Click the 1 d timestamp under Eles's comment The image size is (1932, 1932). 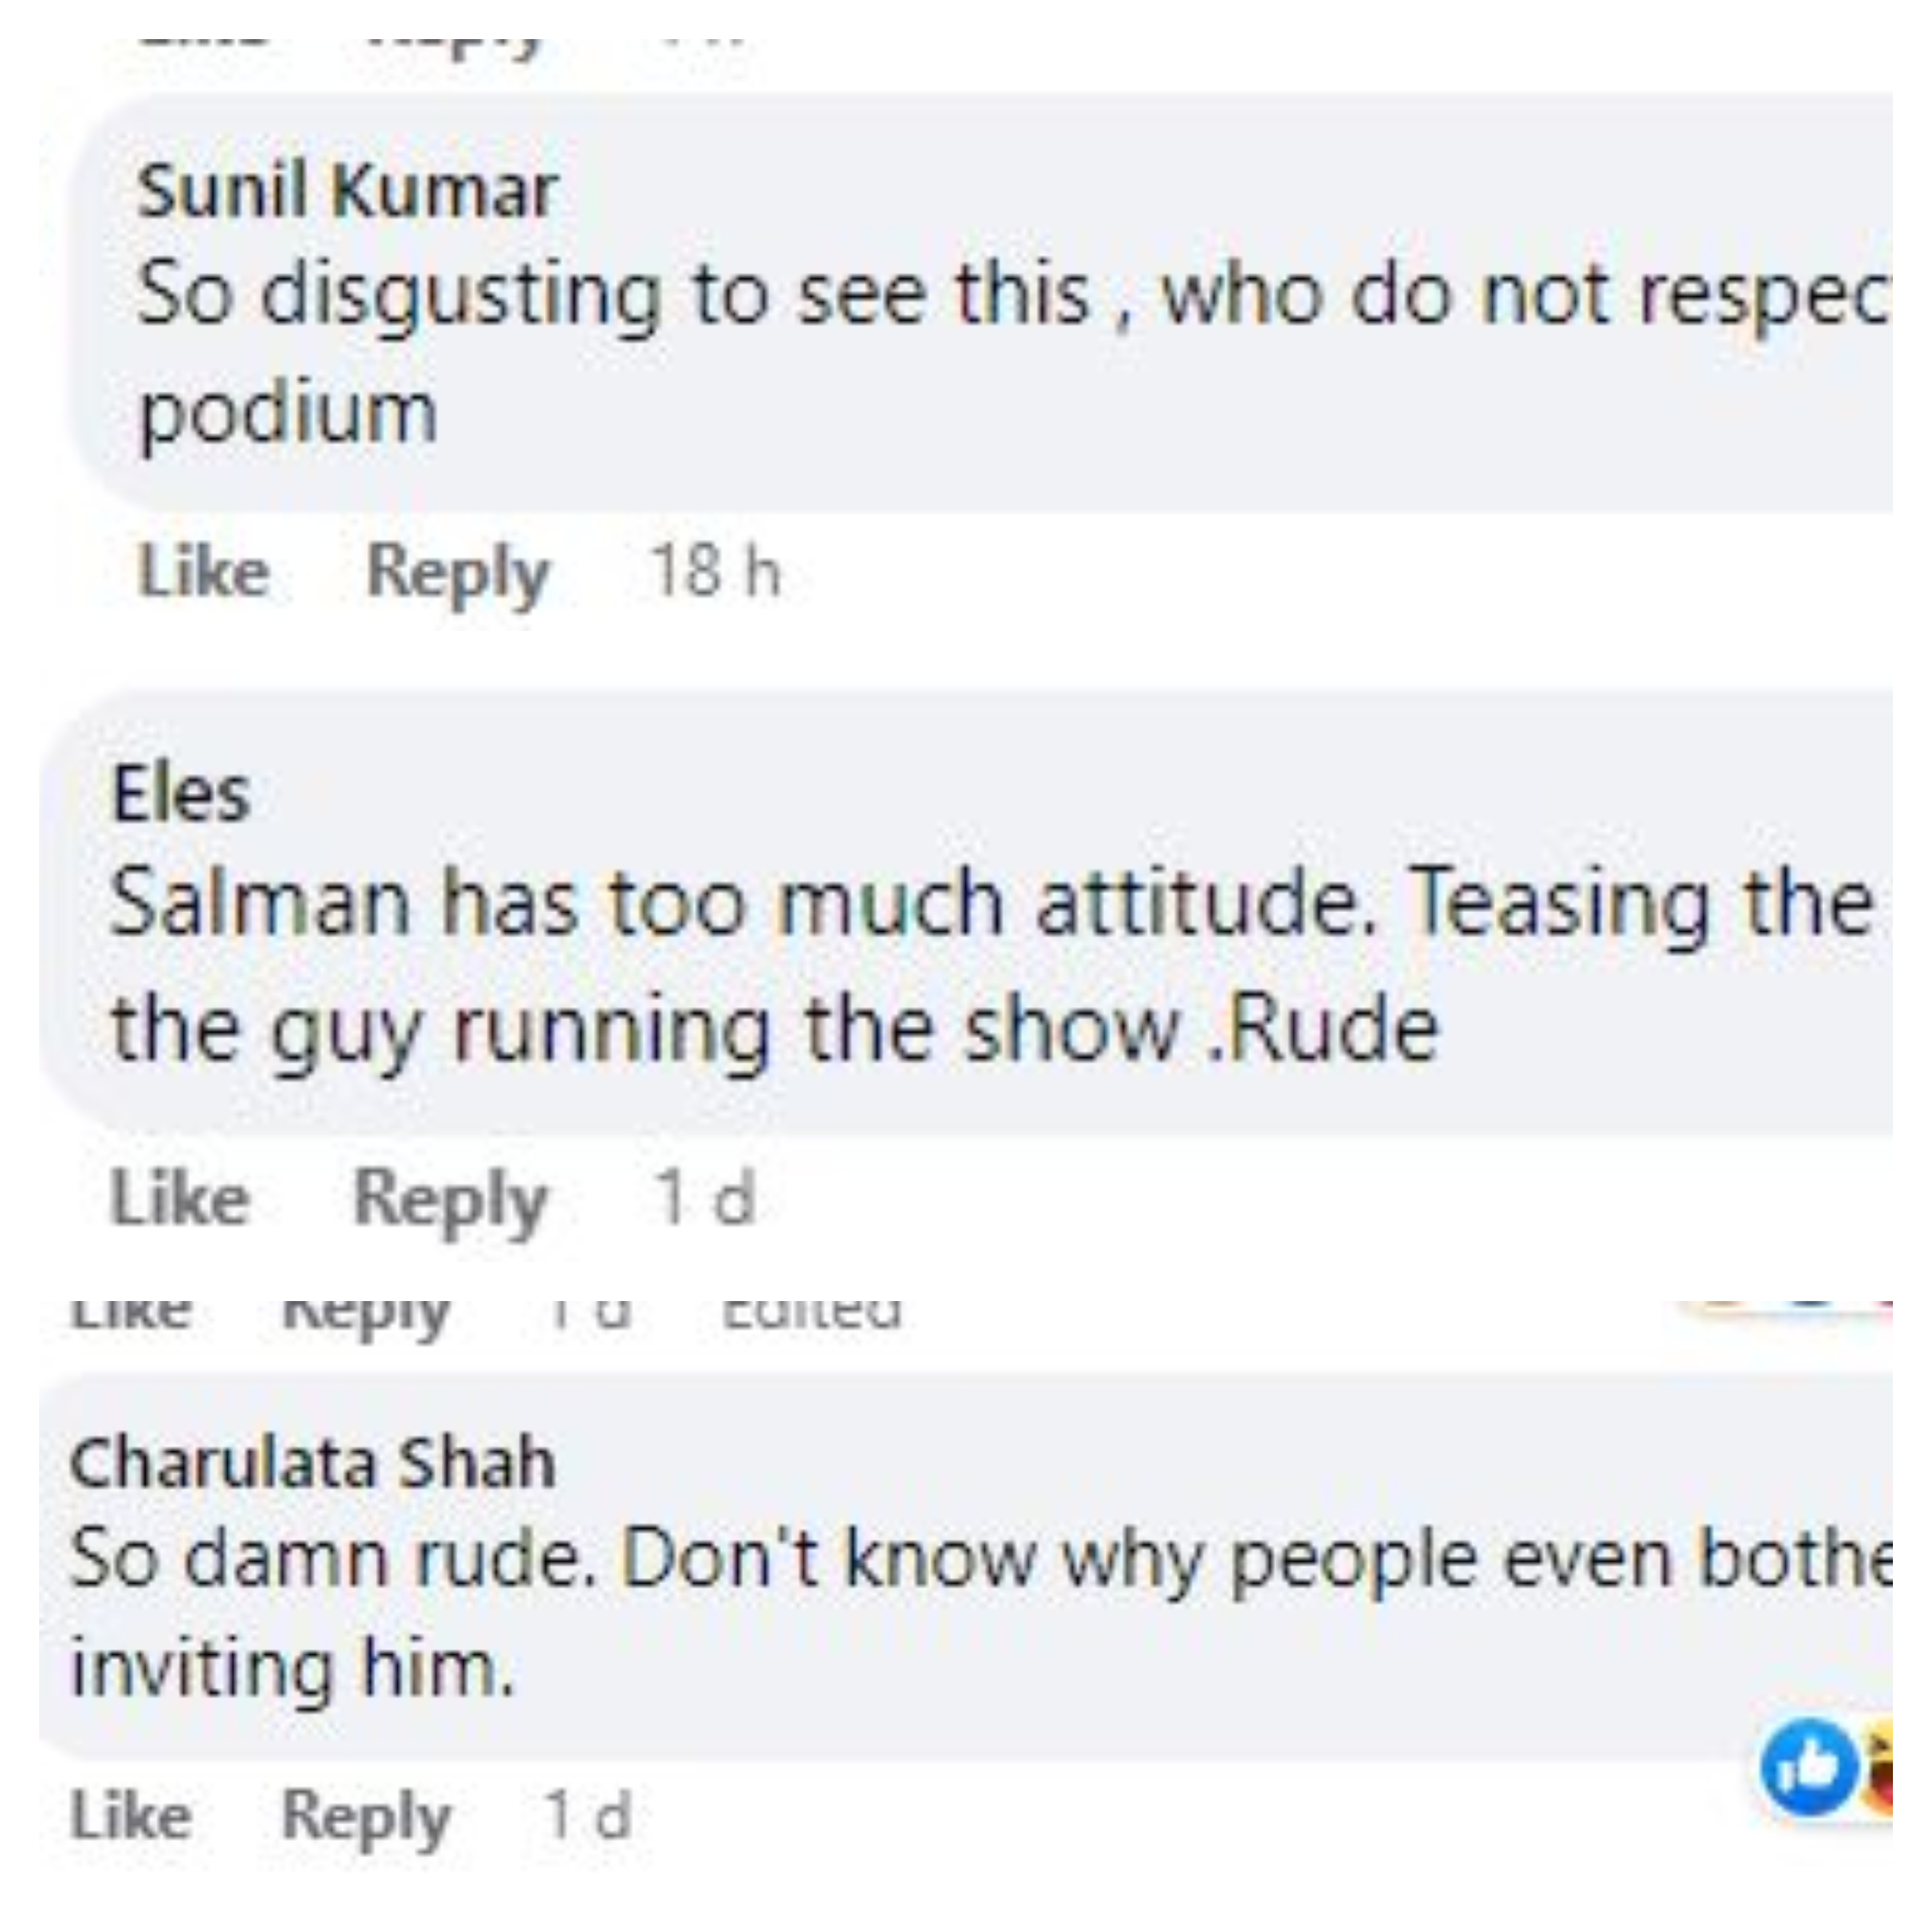click(704, 1197)
